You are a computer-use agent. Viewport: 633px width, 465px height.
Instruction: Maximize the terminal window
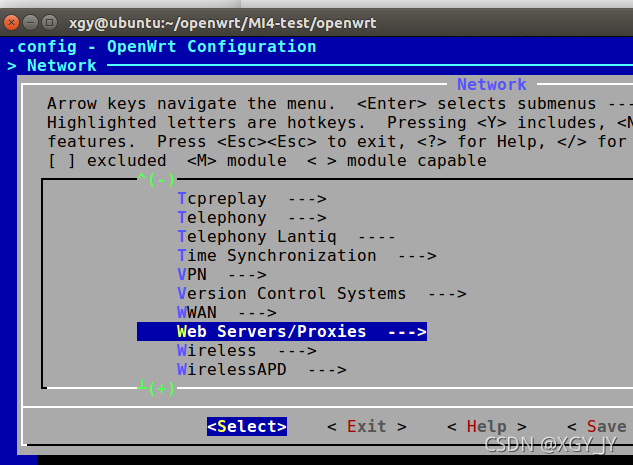49,22
